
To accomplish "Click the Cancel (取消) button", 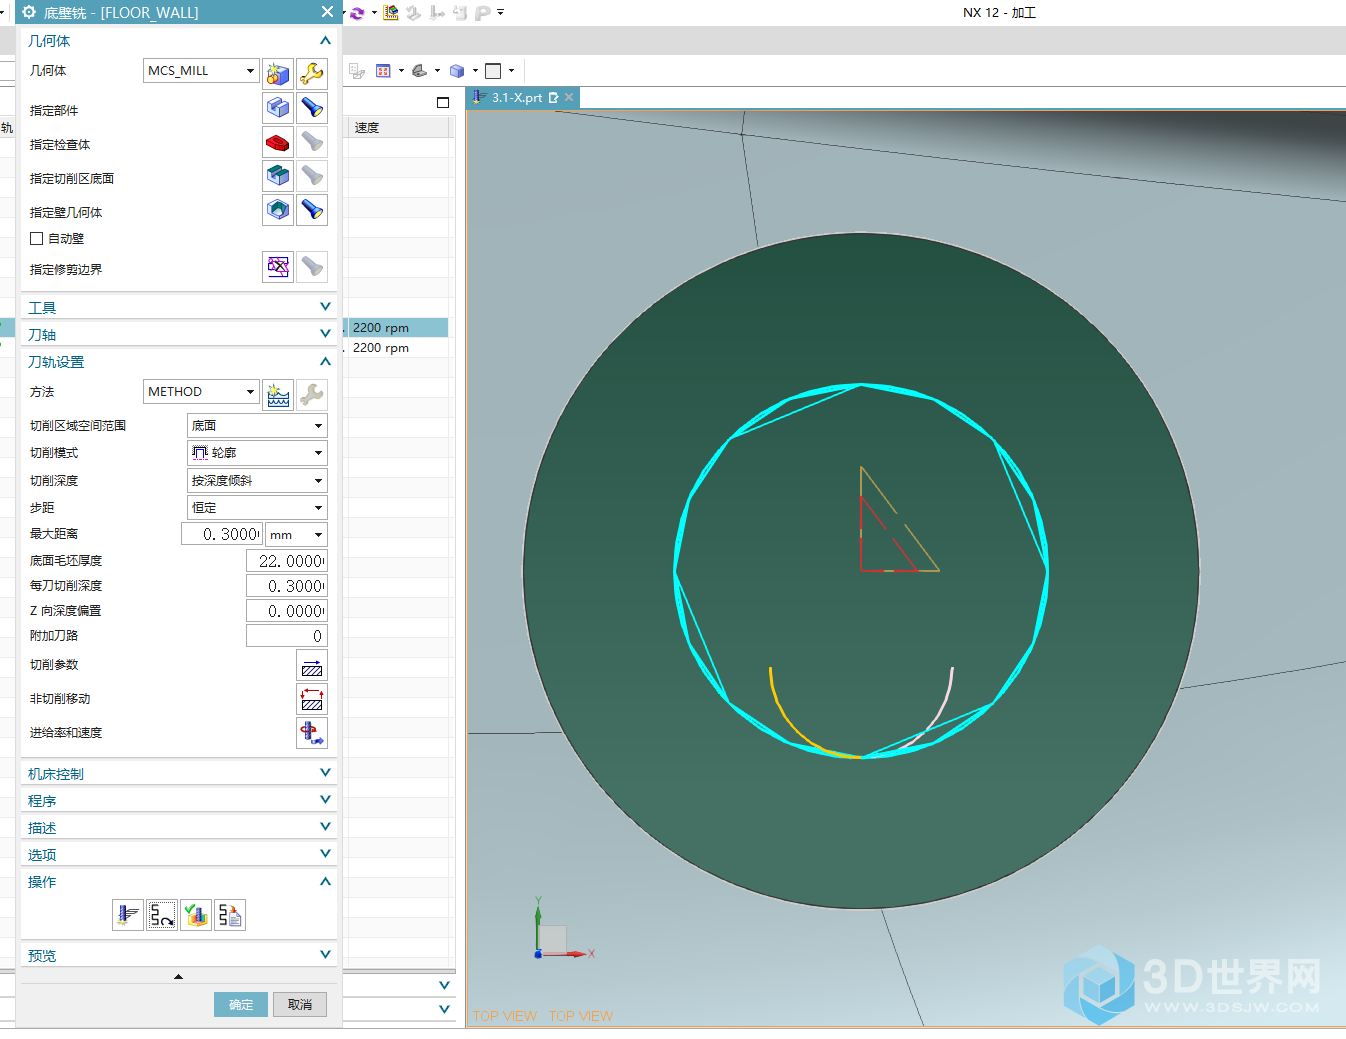I will coord(300,1005).
